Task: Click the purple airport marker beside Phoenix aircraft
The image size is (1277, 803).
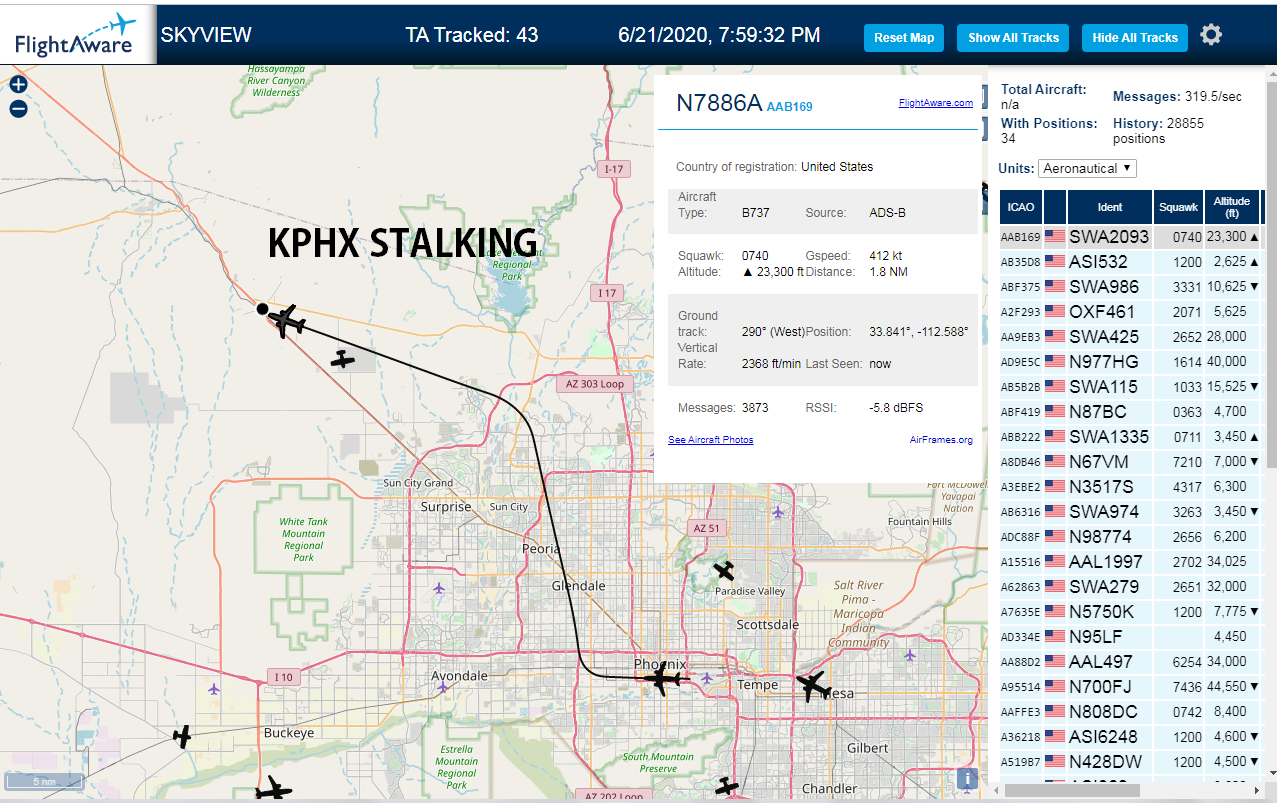Action: click(x=707, y=679)
